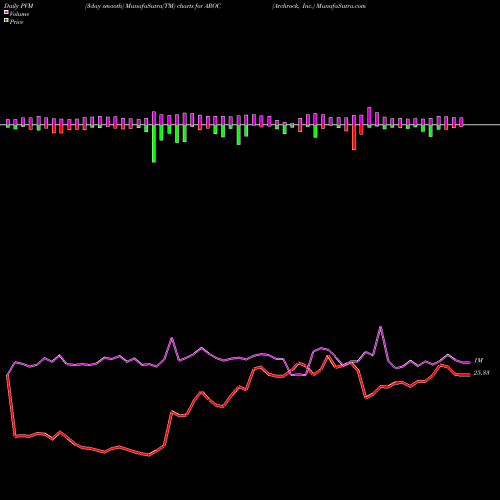This screenshot has height=500, width=500.
Task: Click the Price legend color swatch
Action: [x=6, y=20]
